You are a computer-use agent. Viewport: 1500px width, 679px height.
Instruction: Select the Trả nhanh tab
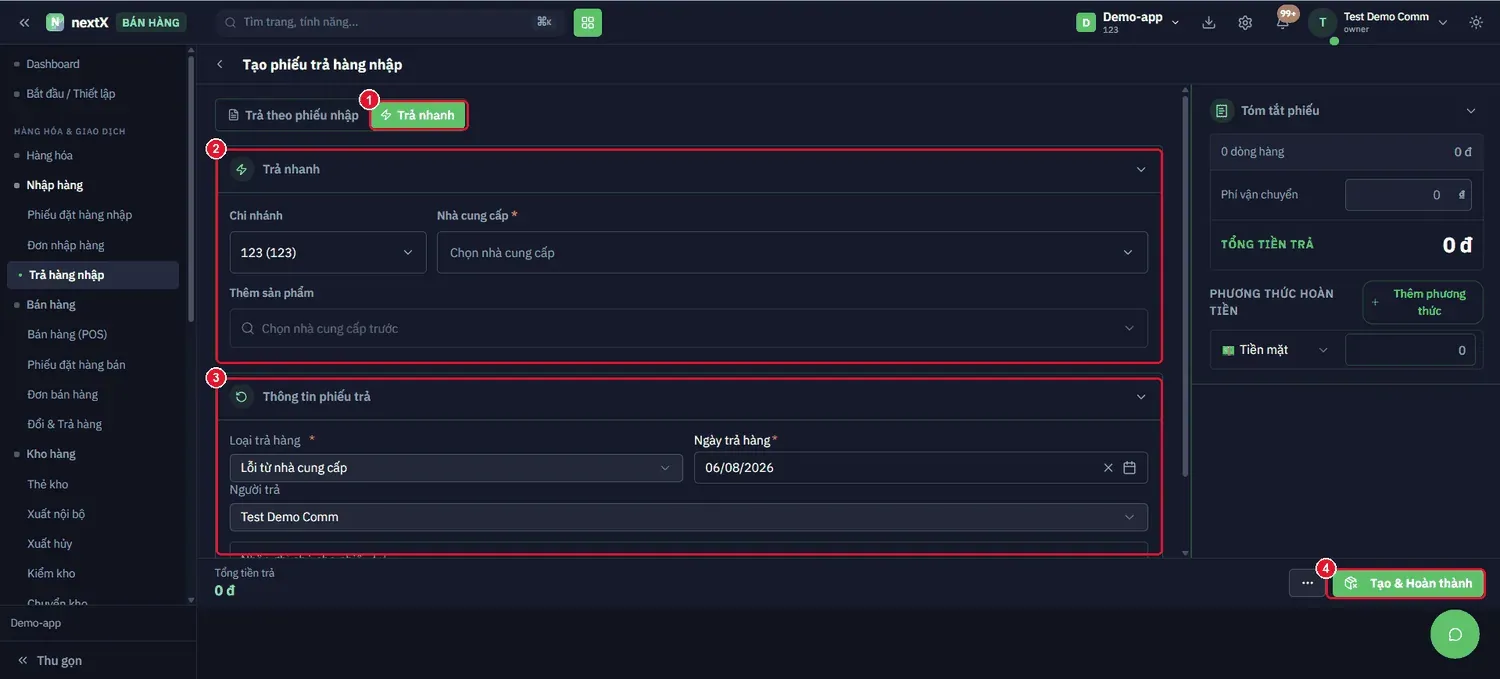point(418,115)
